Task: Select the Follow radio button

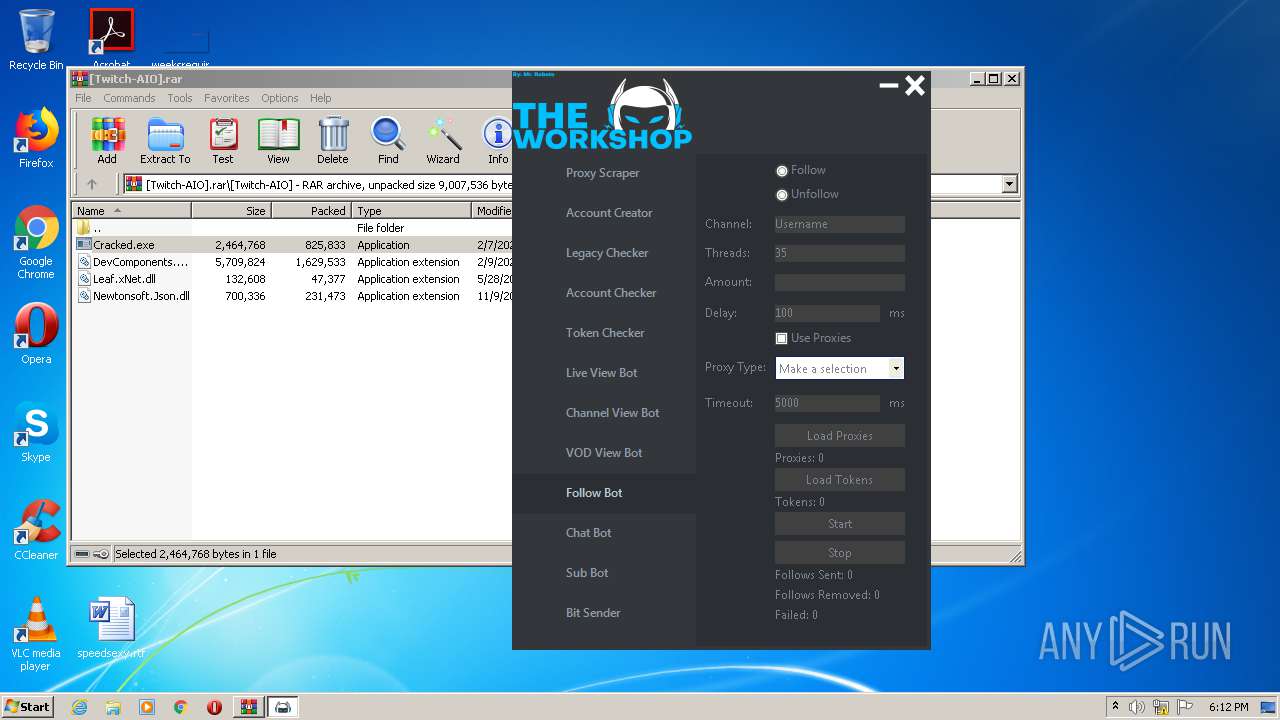Action: point(782,171)
